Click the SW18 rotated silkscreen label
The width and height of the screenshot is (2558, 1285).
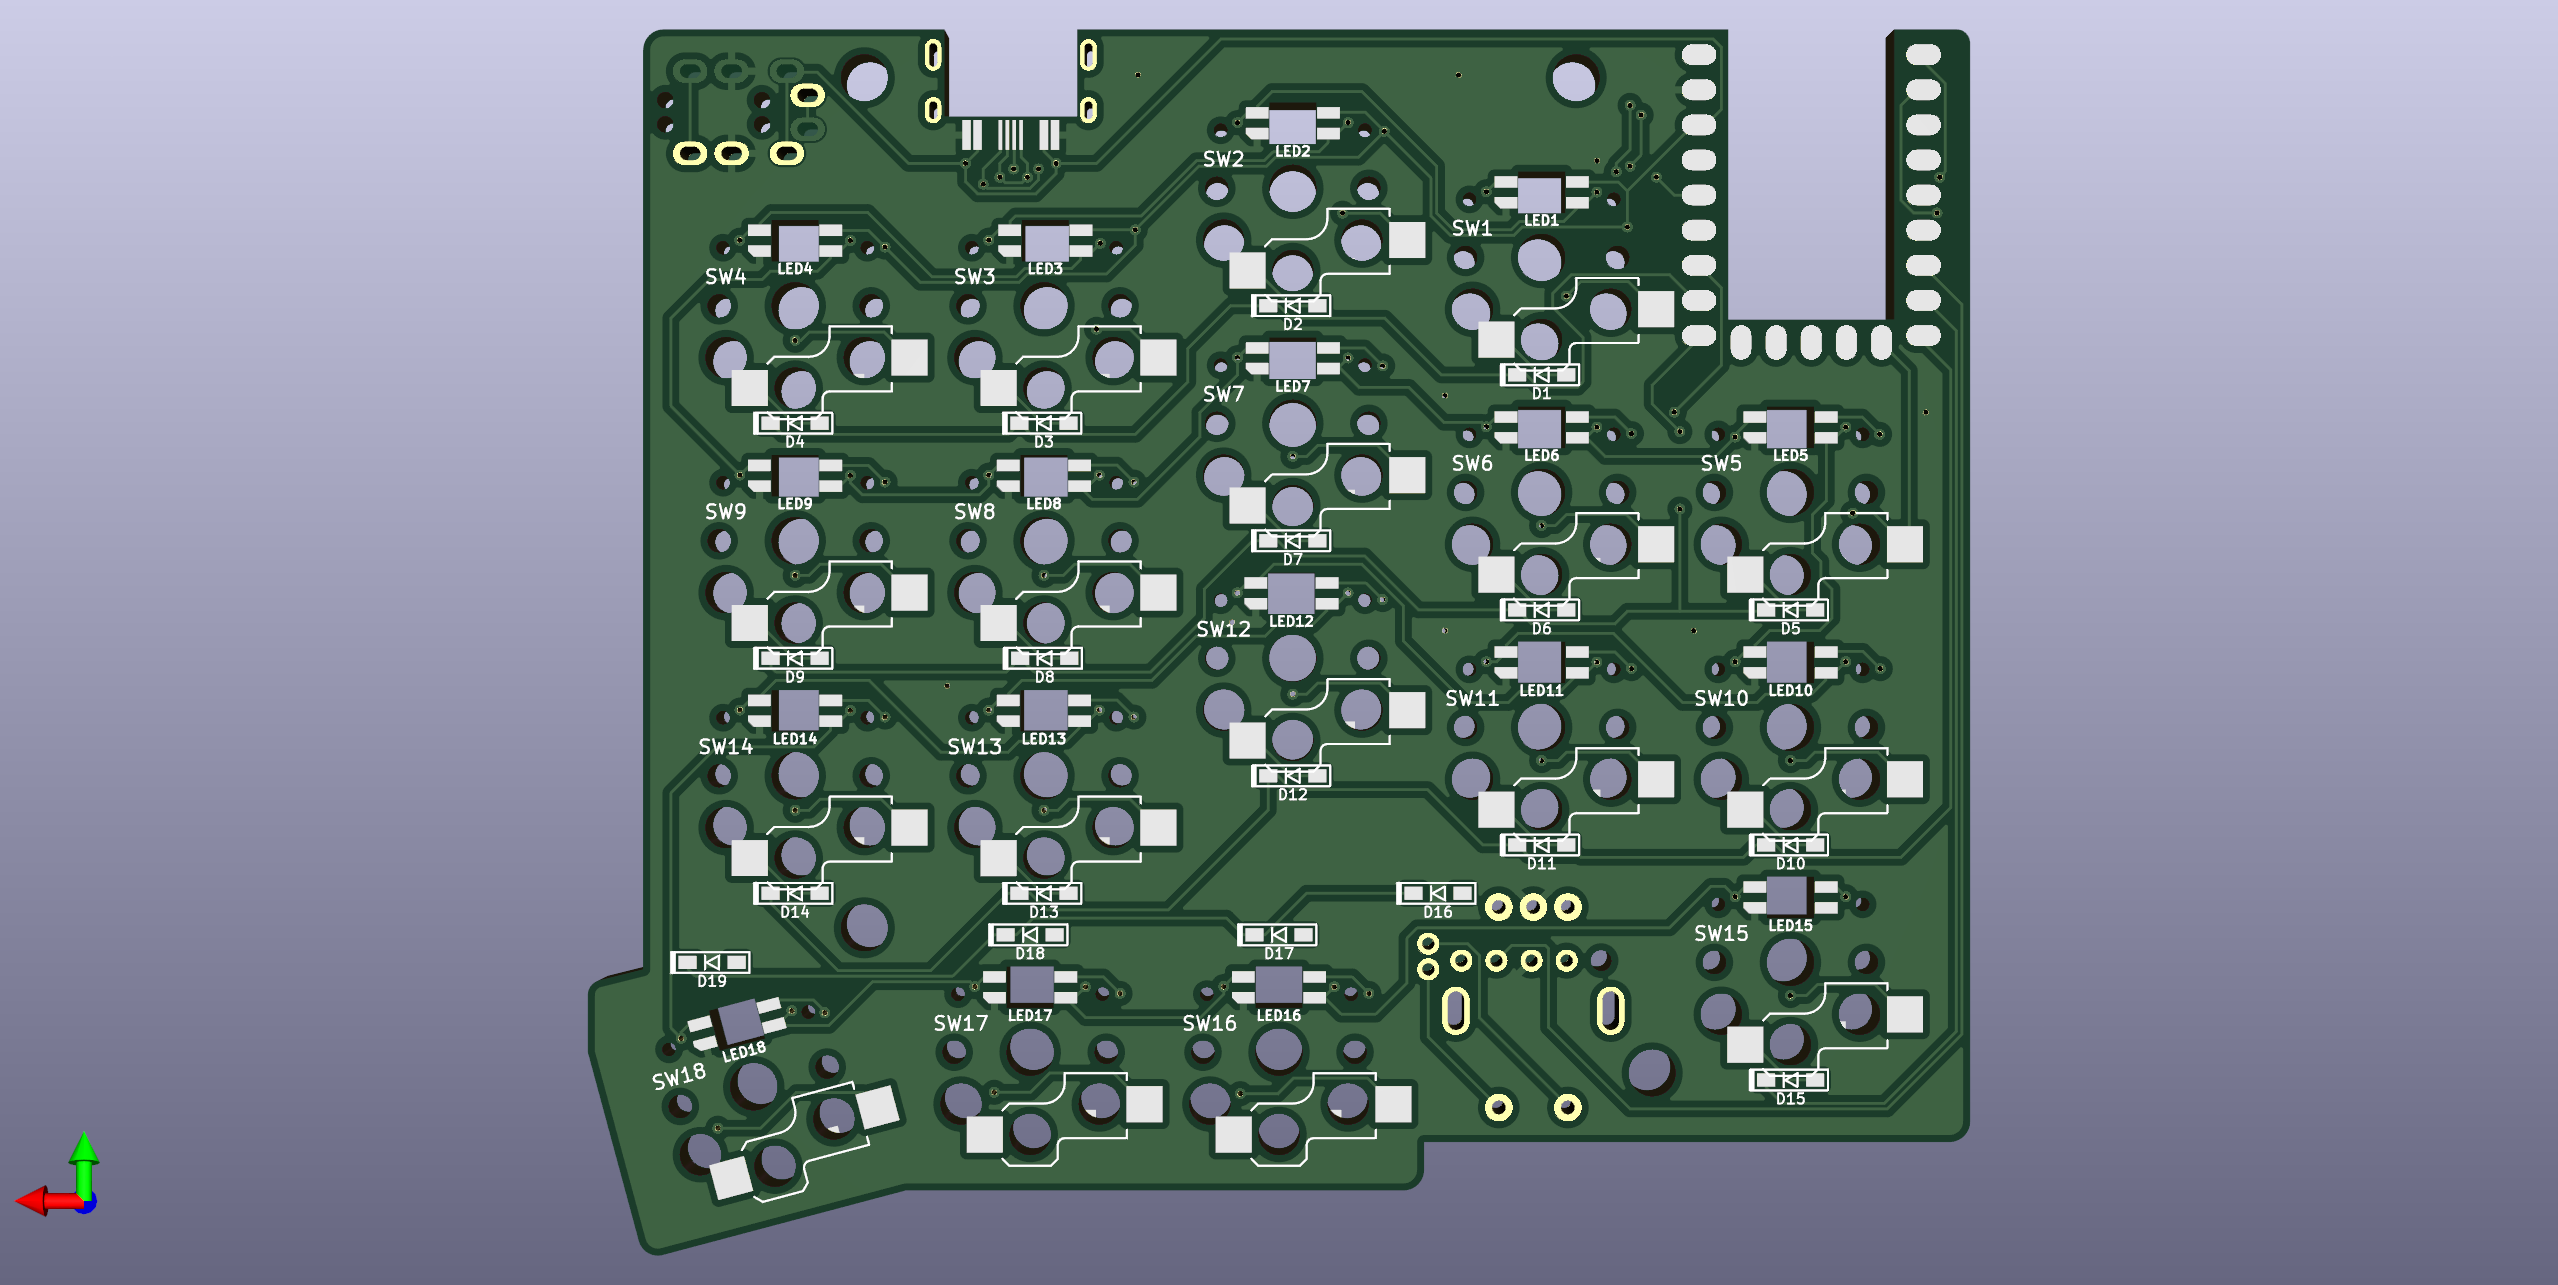(x=679, y=1077)
